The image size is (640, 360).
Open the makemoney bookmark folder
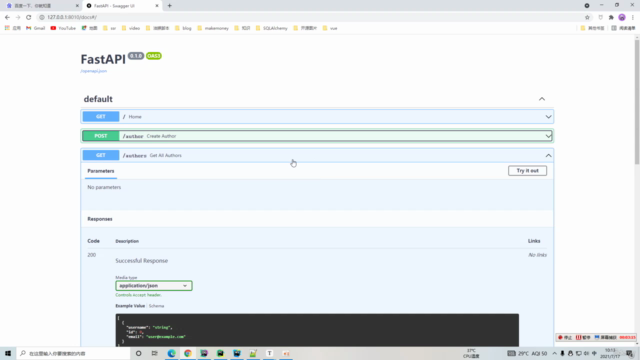click(x=213, y=28)
